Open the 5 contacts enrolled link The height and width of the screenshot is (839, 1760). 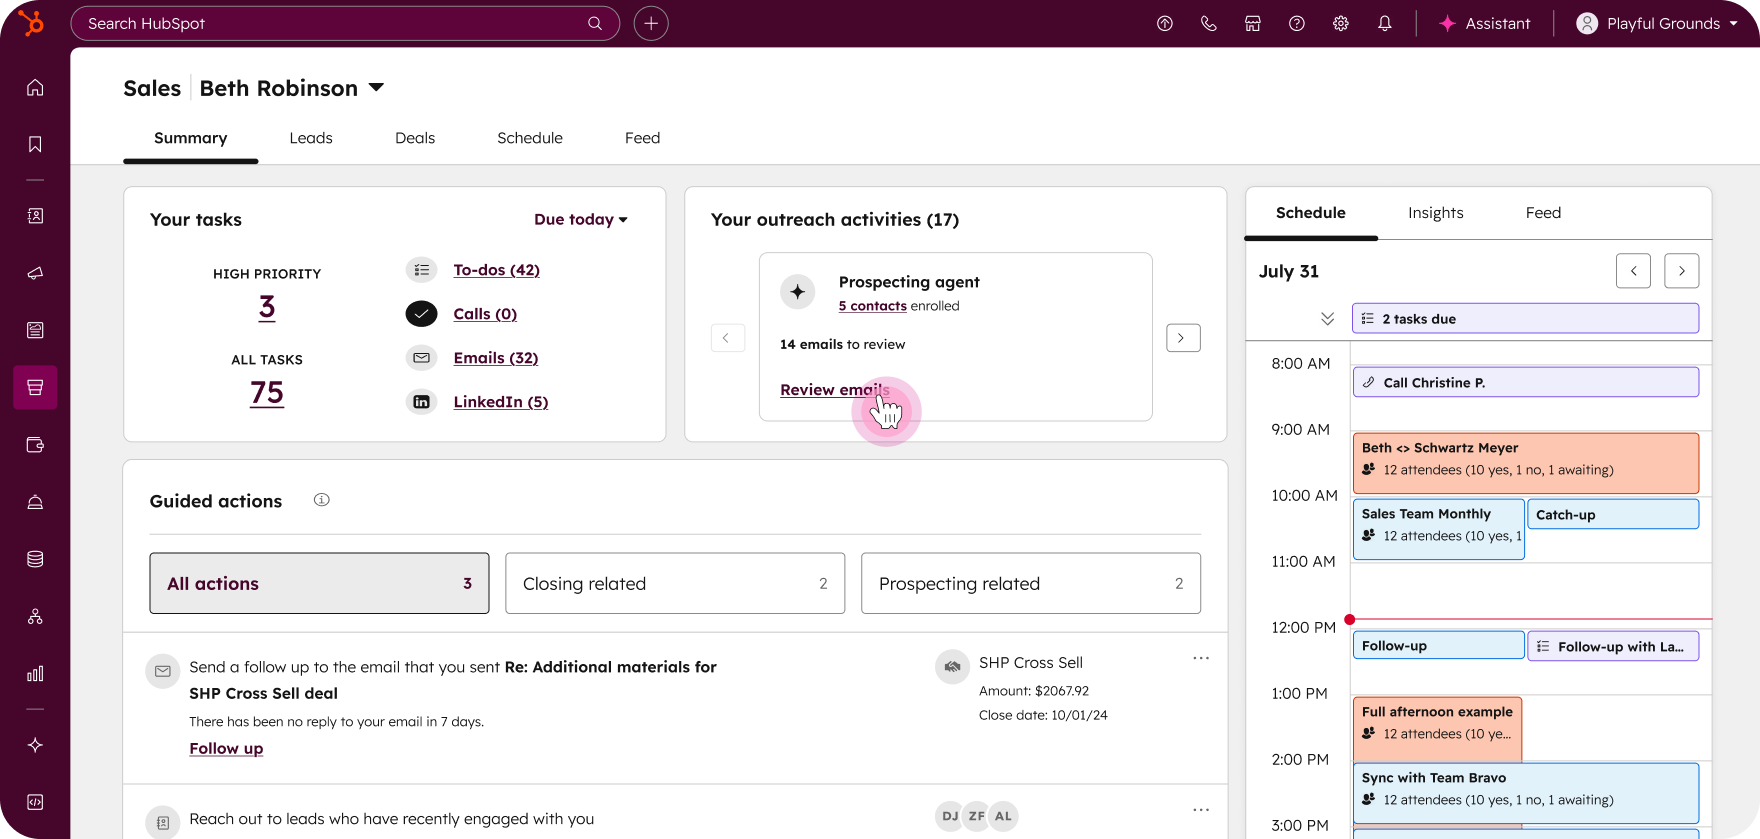pos(872,306)
